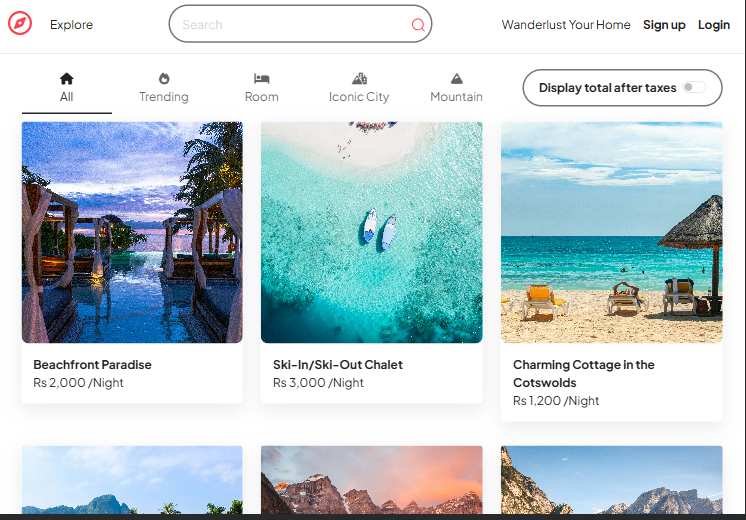Toggle the display total after taxes switch
Screen dimensions: 746x520
694,88
